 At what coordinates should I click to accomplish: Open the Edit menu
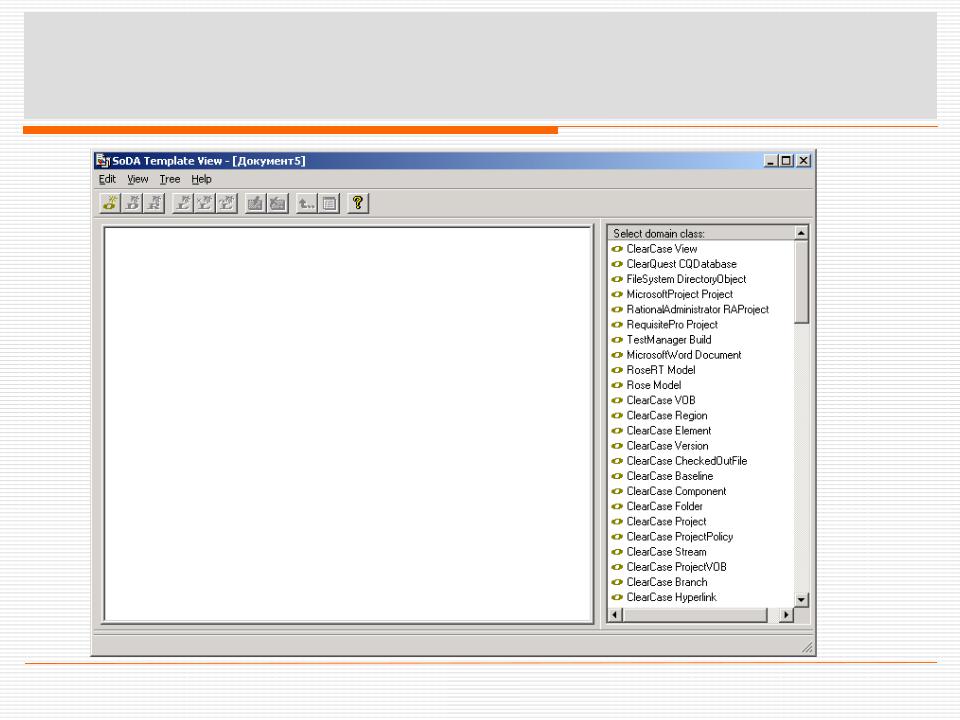(107, 179)
